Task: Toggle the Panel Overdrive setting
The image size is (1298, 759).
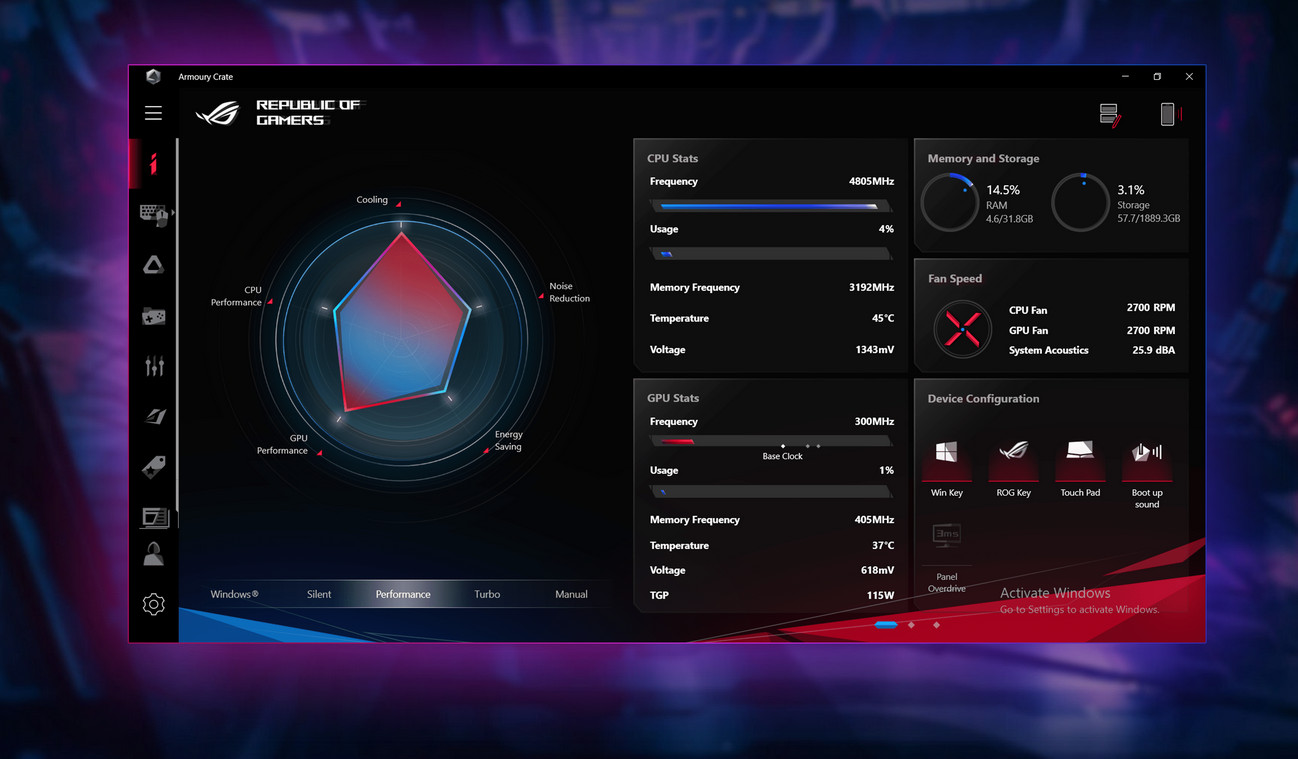Action: tap(946, 558)
